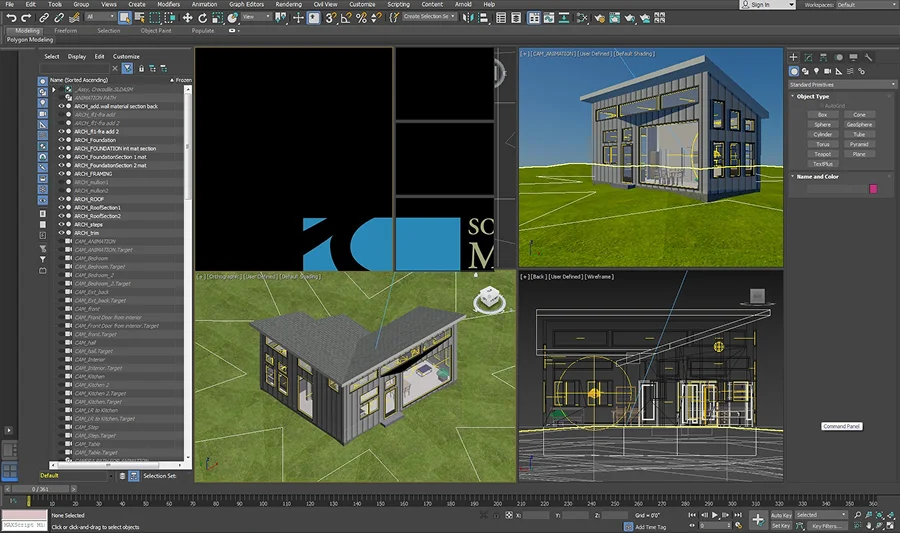Viewport: 900px width, 533px height.
Task: Hide the ARCH_Foundation object via eye icon
Action: [x=61, y=140]
